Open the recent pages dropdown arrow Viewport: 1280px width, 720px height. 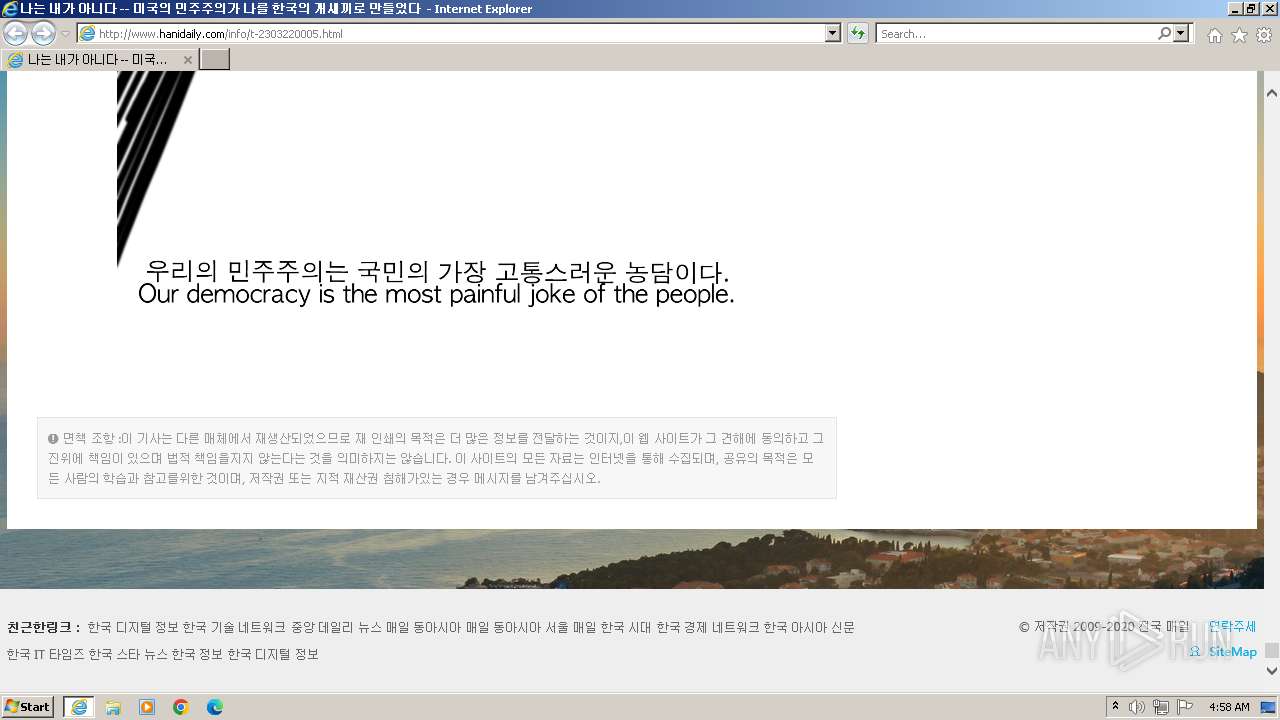[65, 34]
